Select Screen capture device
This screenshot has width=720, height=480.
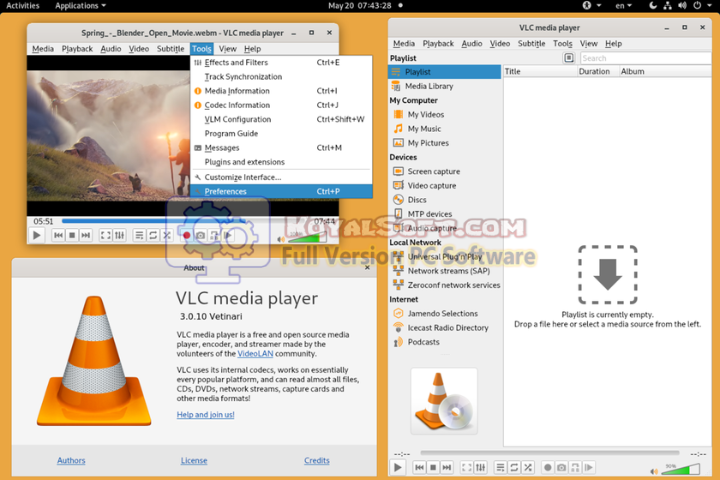tap(444, 172)
